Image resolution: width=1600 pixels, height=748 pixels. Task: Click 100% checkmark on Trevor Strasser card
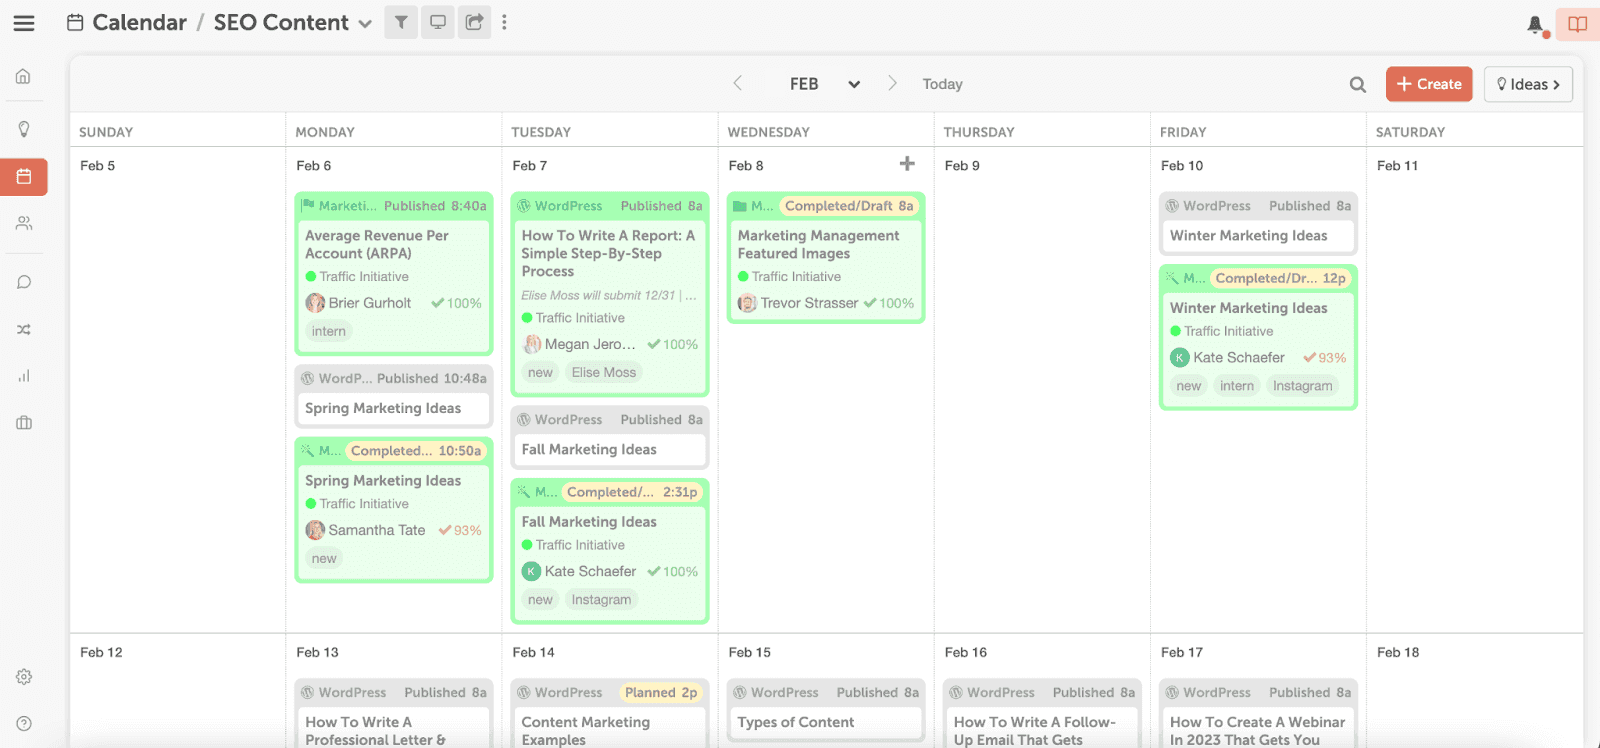click(888, 303)
